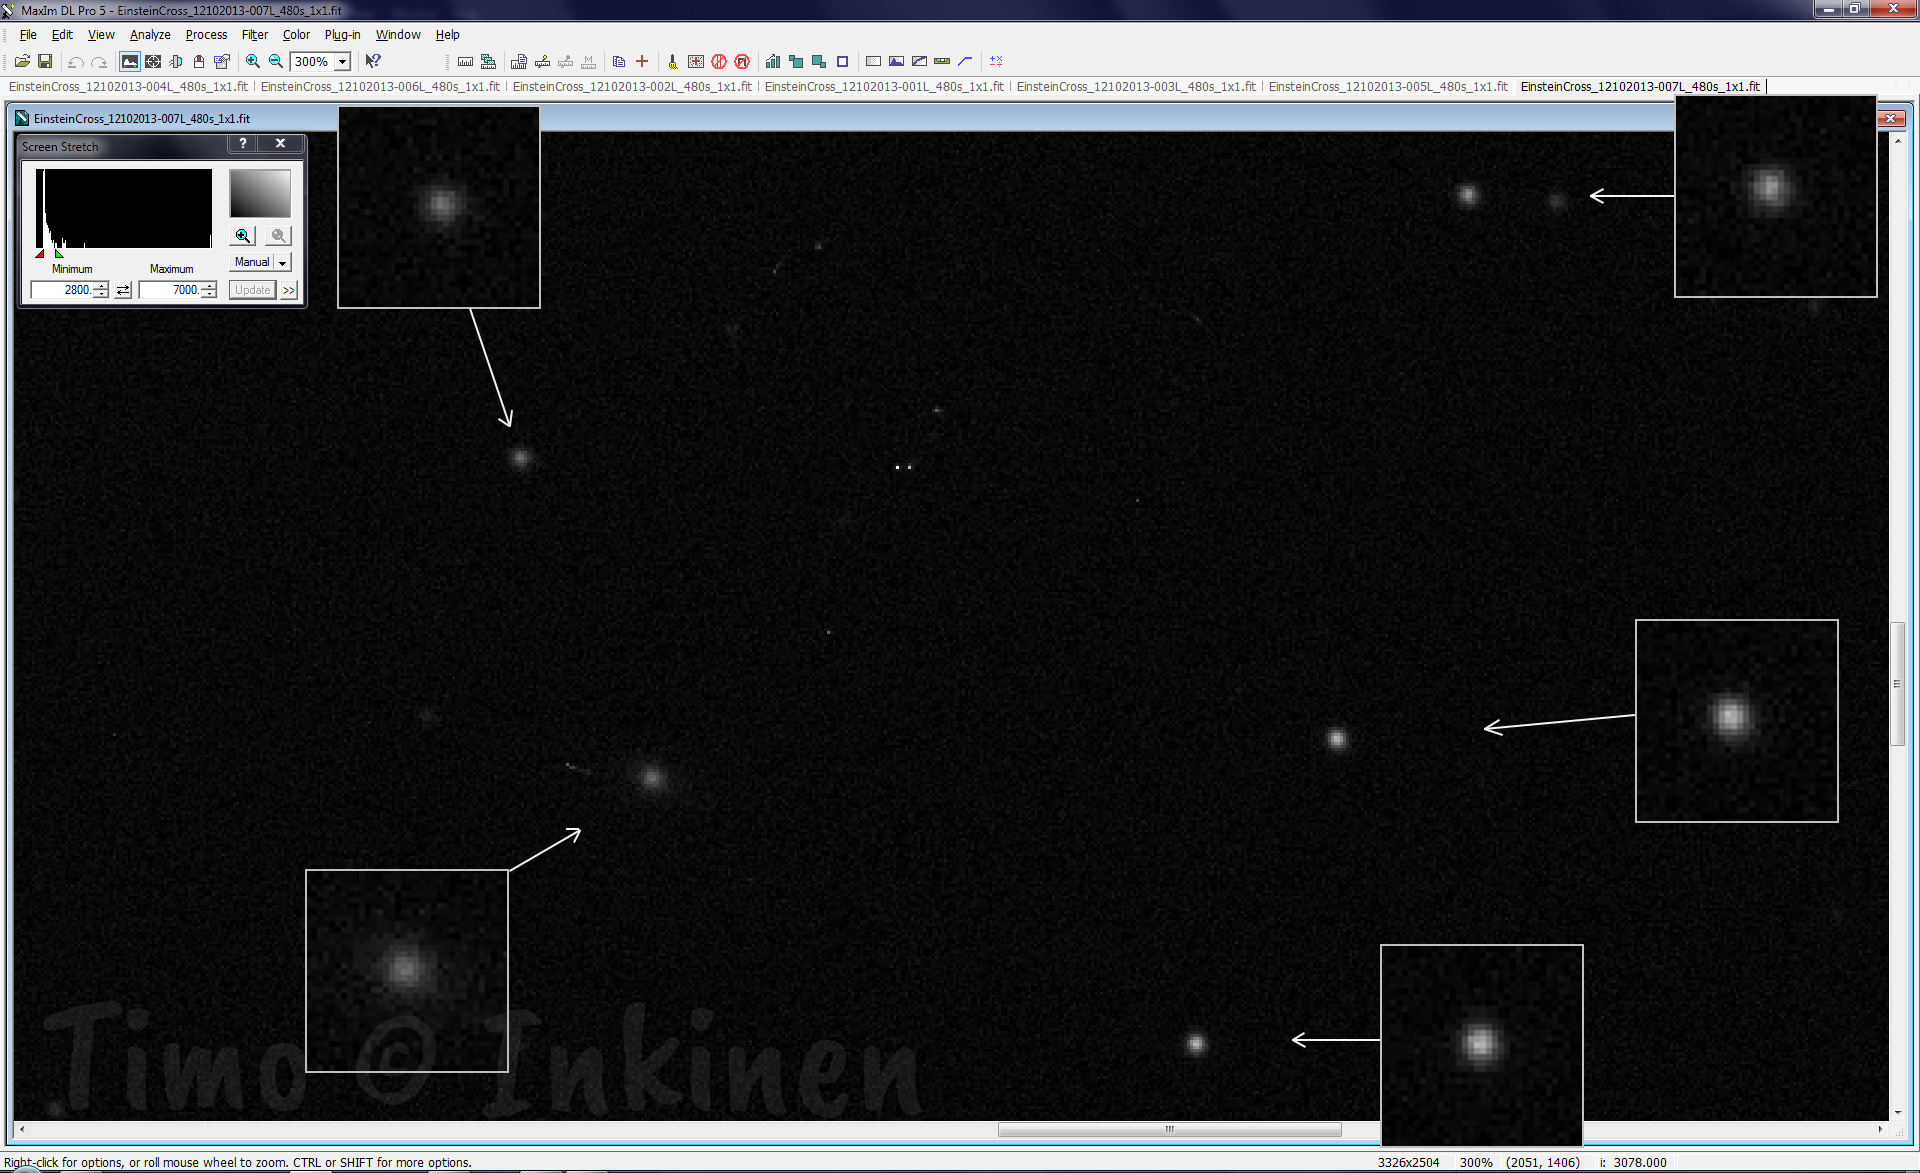1920x1173 pixels.
Task: Click the toolbar zoom out magnifier
Action: pyautogui.click(x=276, y=61)
